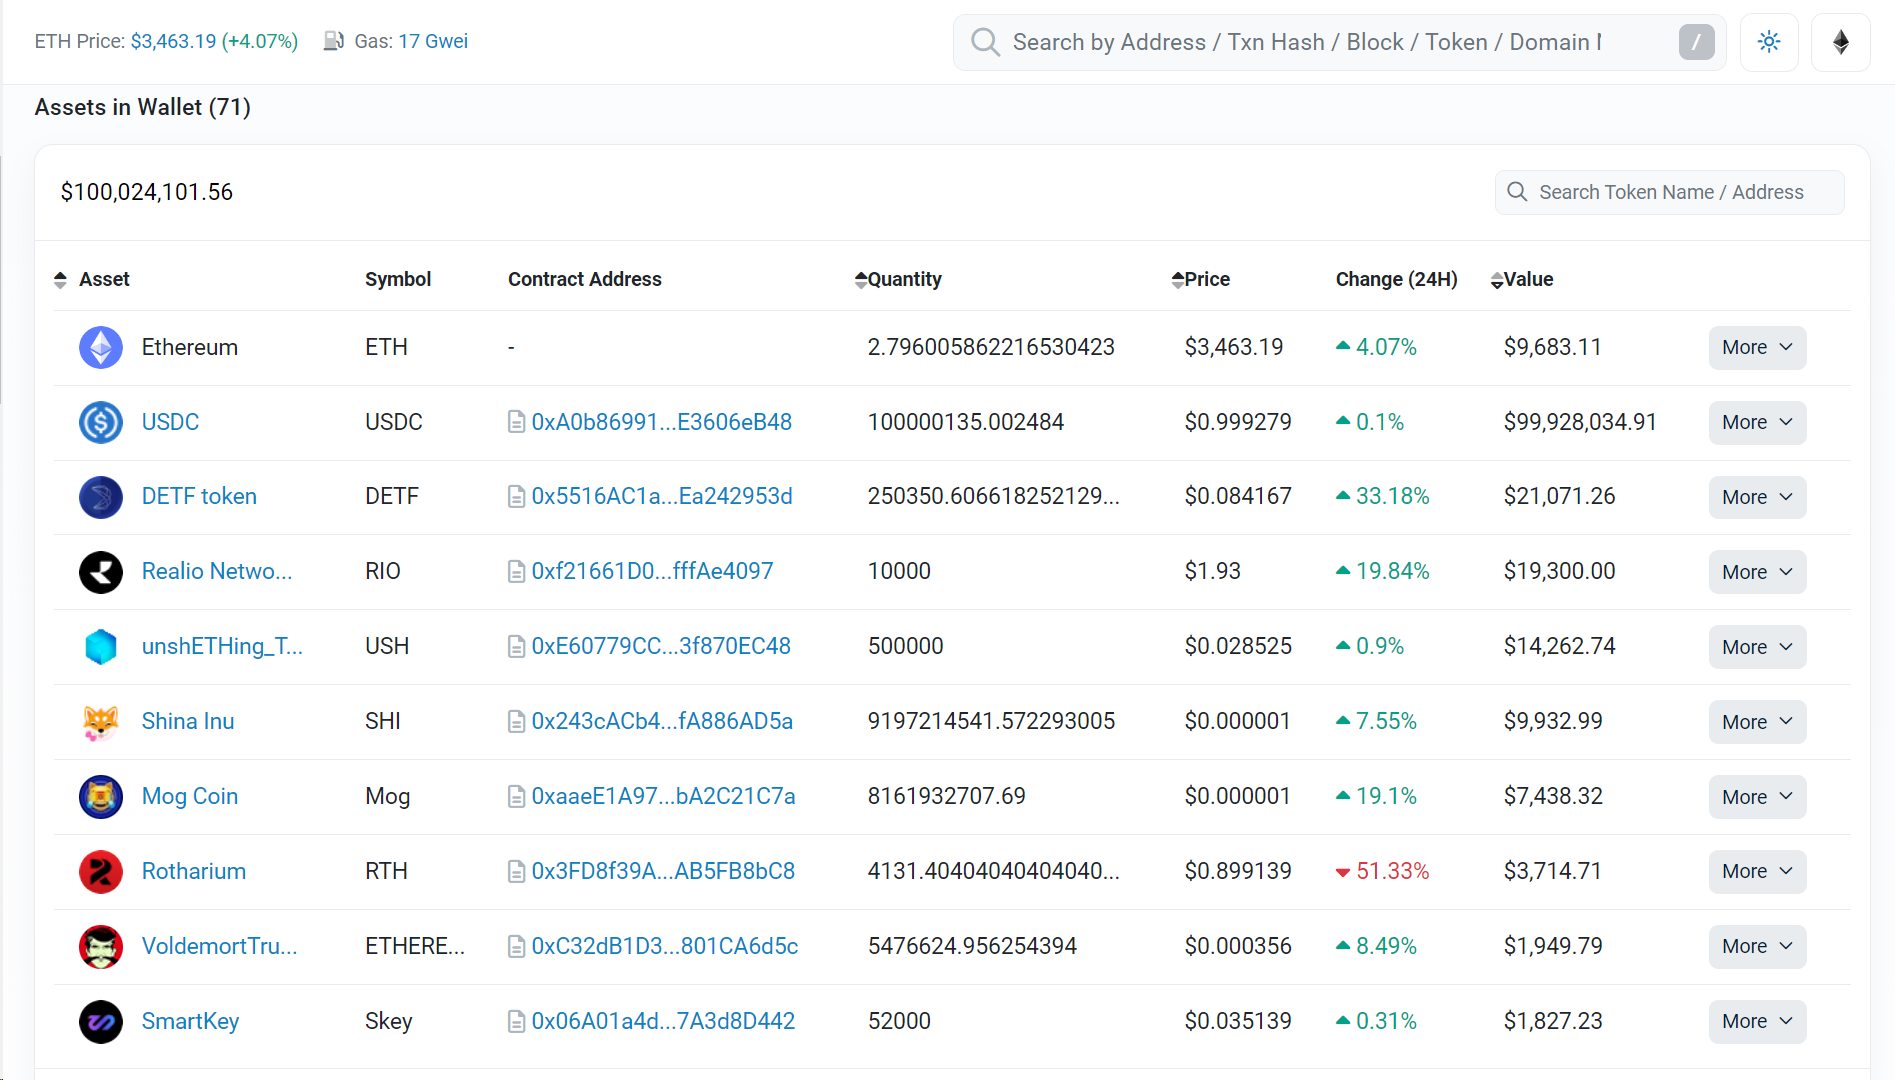The width and height of the screenshot is (1895, 1080).
Task: Open contract address 0x3FD8f39A...AB5FB8bC8
Action: [x=663, y=872]
